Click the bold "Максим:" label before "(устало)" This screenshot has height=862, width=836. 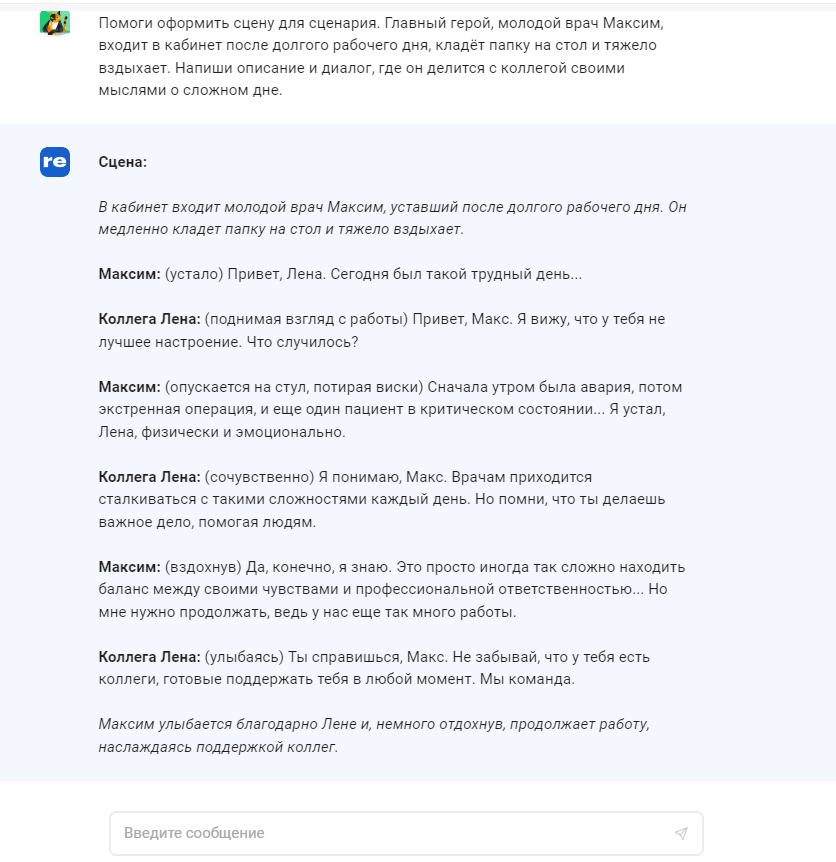point(129,274)
